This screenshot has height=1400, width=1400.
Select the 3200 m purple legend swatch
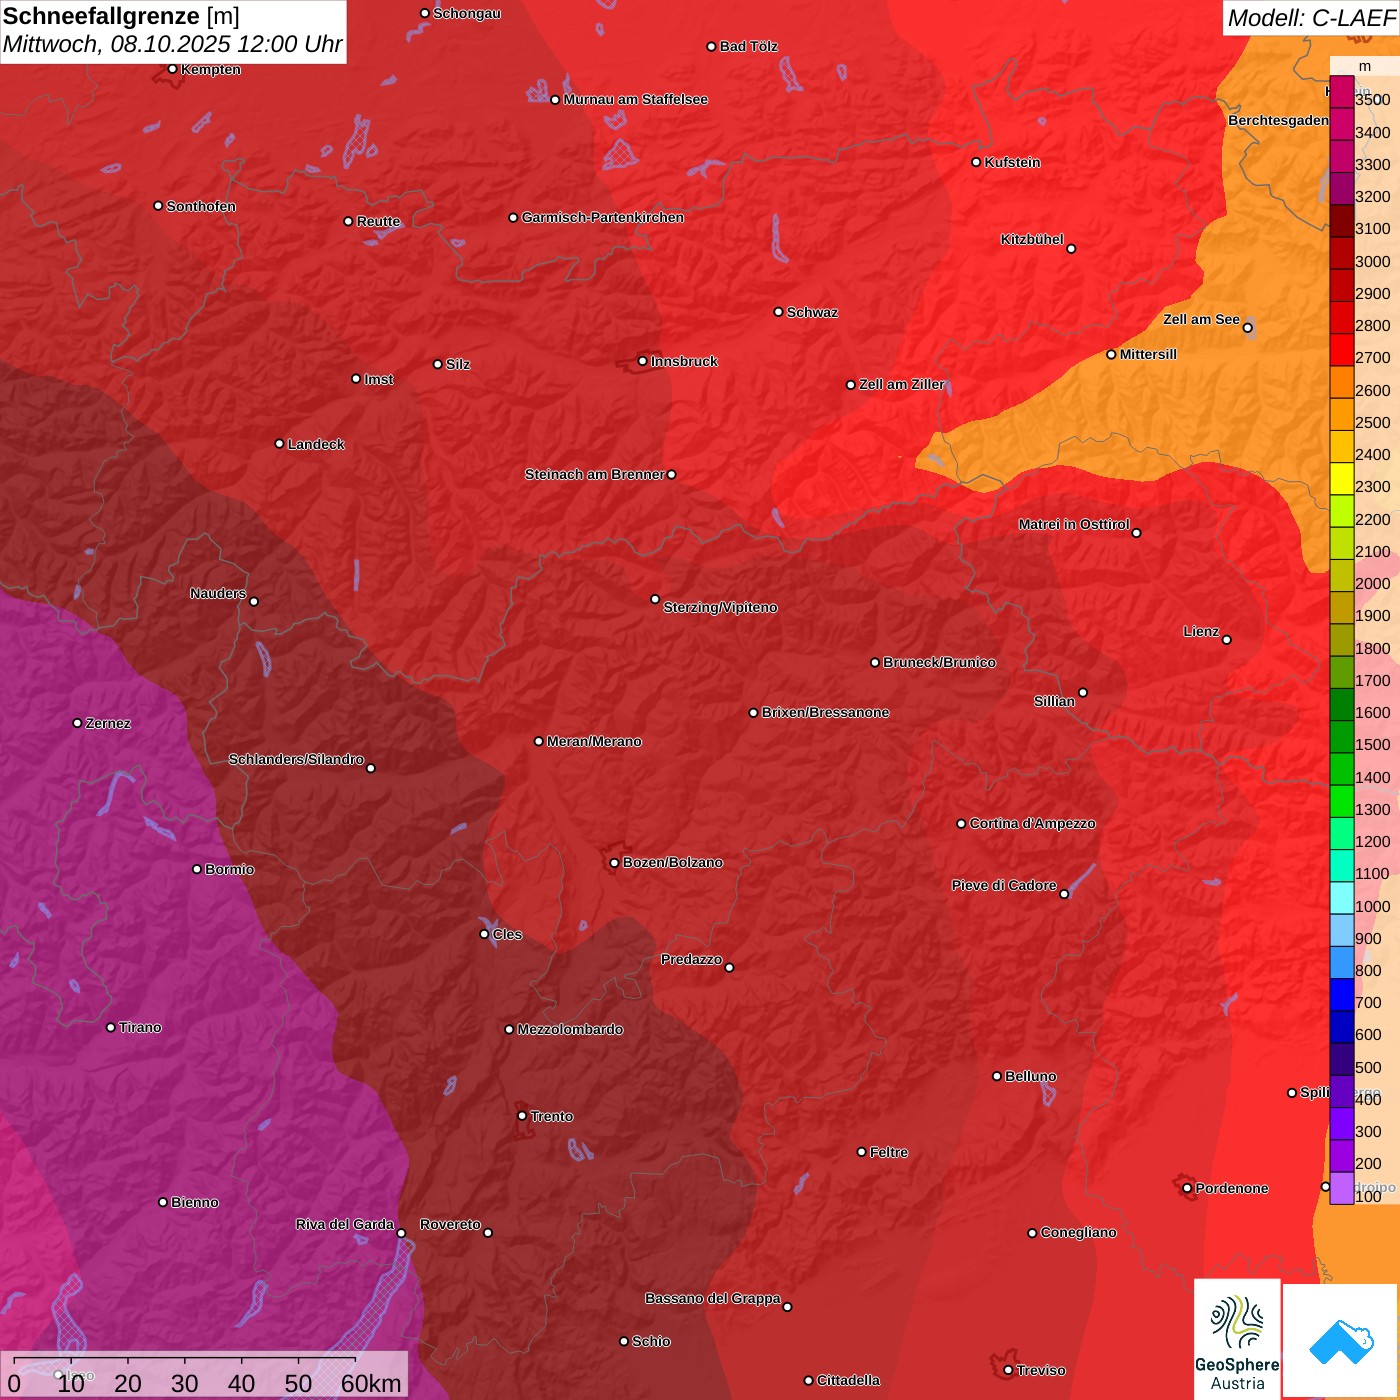pos(1342,189)
